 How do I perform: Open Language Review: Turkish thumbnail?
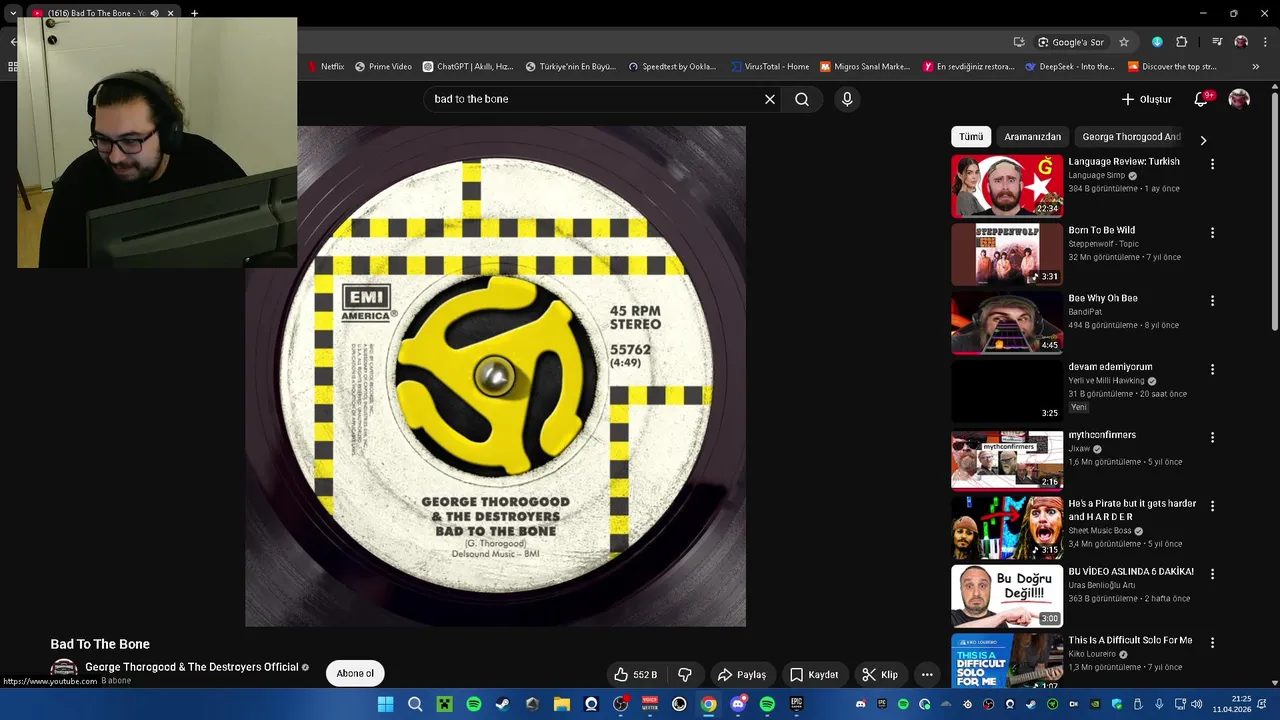pos(1007,186)
